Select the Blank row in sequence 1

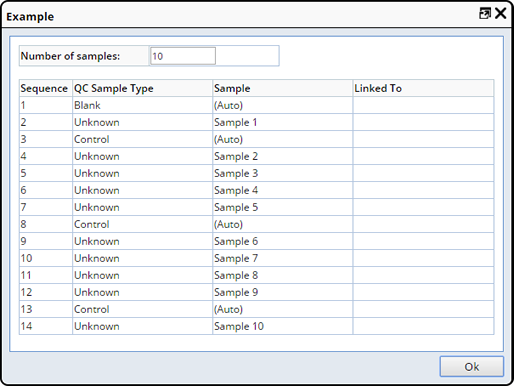tap(256, 105)
